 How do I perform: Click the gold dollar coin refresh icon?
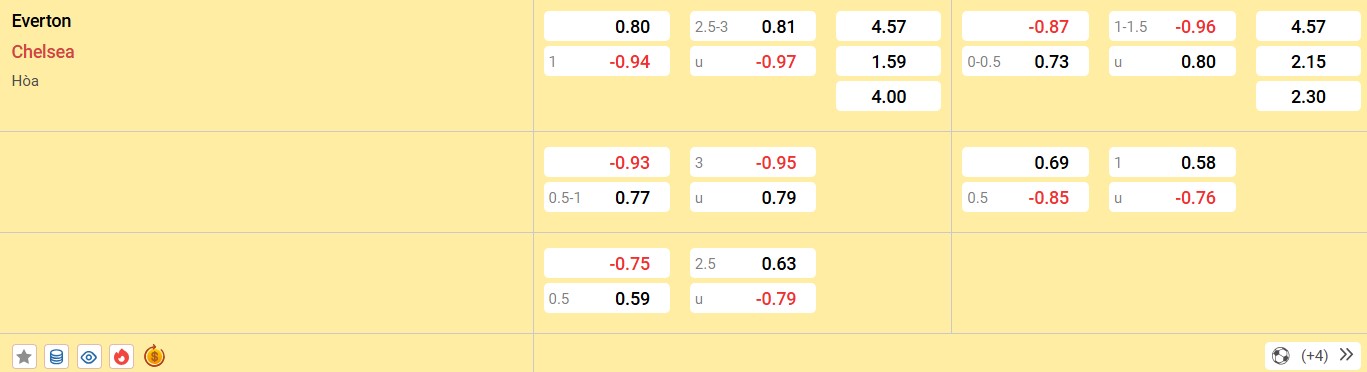pos(154,356)
